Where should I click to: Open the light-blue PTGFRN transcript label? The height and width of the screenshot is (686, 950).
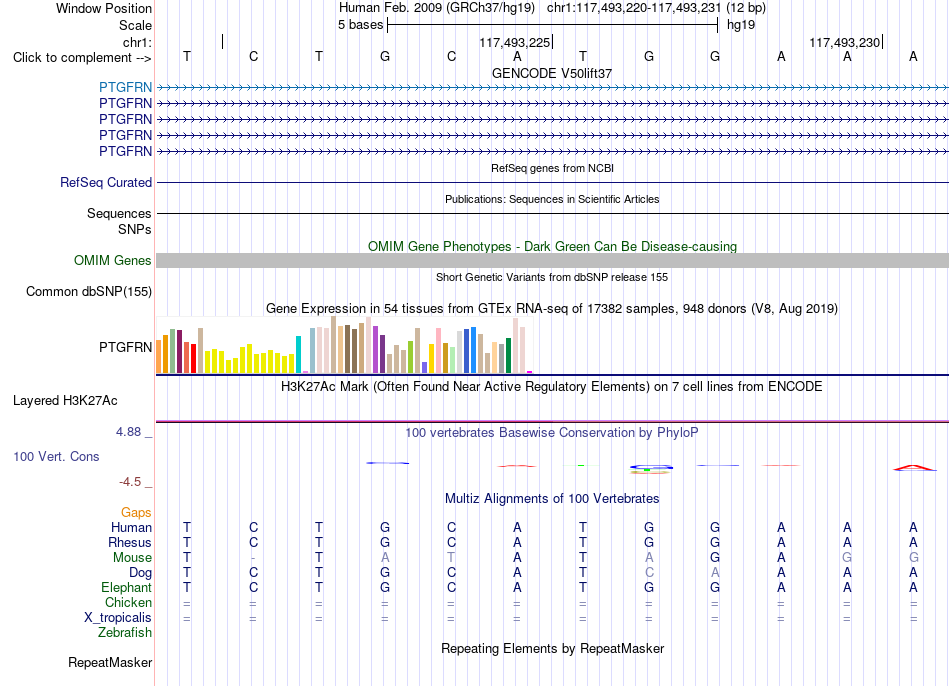click(125, 87)
